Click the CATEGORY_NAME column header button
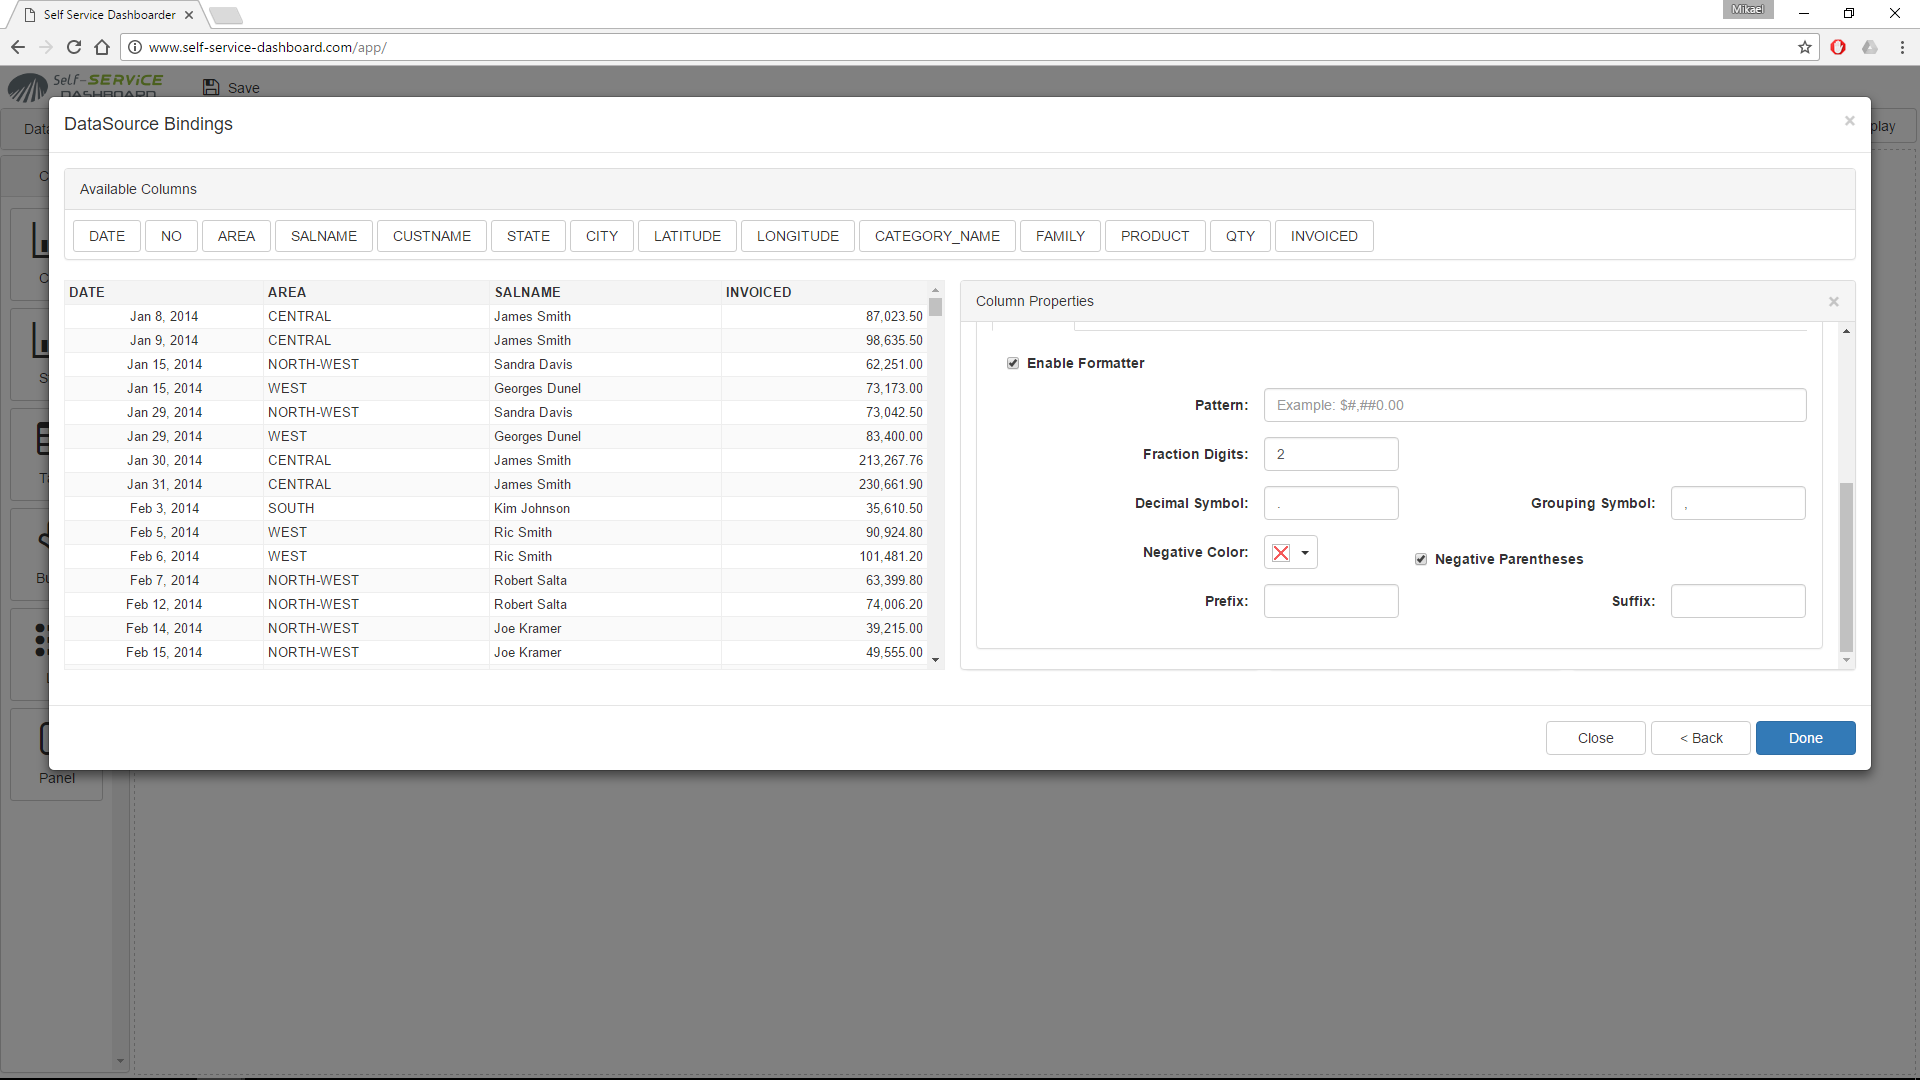This screenshot has height=1080, width=1920. point(938,236)
